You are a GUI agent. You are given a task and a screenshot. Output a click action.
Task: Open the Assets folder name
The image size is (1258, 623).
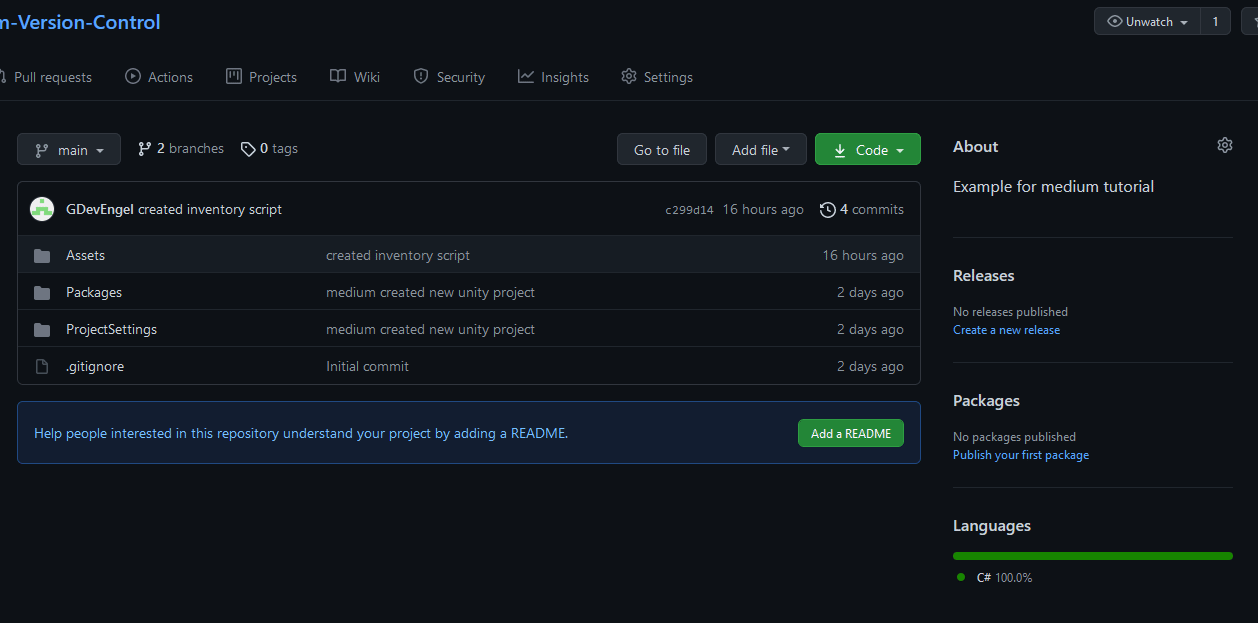[x=85, y=256]
